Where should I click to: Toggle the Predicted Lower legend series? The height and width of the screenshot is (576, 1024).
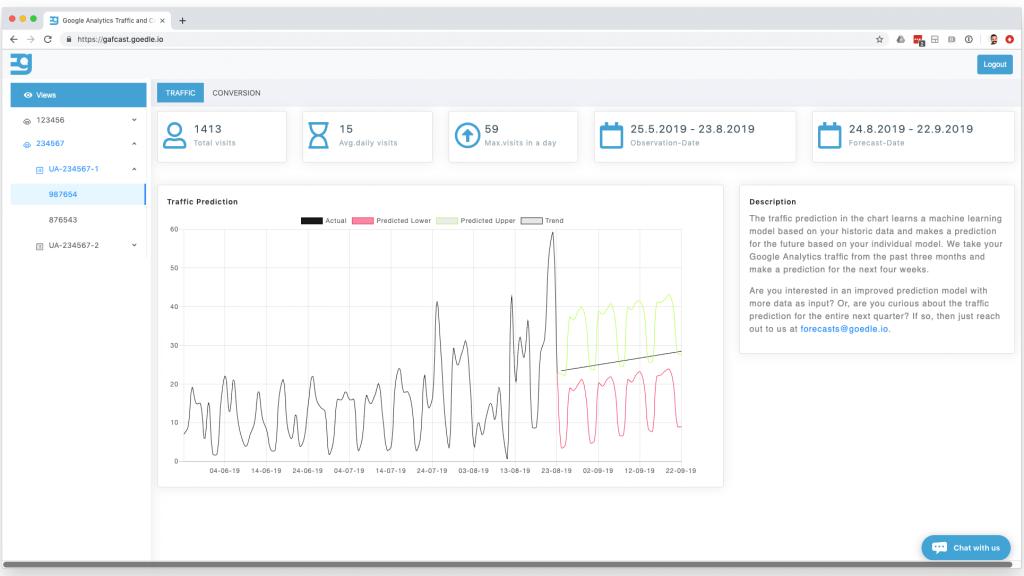coord(391,221)
